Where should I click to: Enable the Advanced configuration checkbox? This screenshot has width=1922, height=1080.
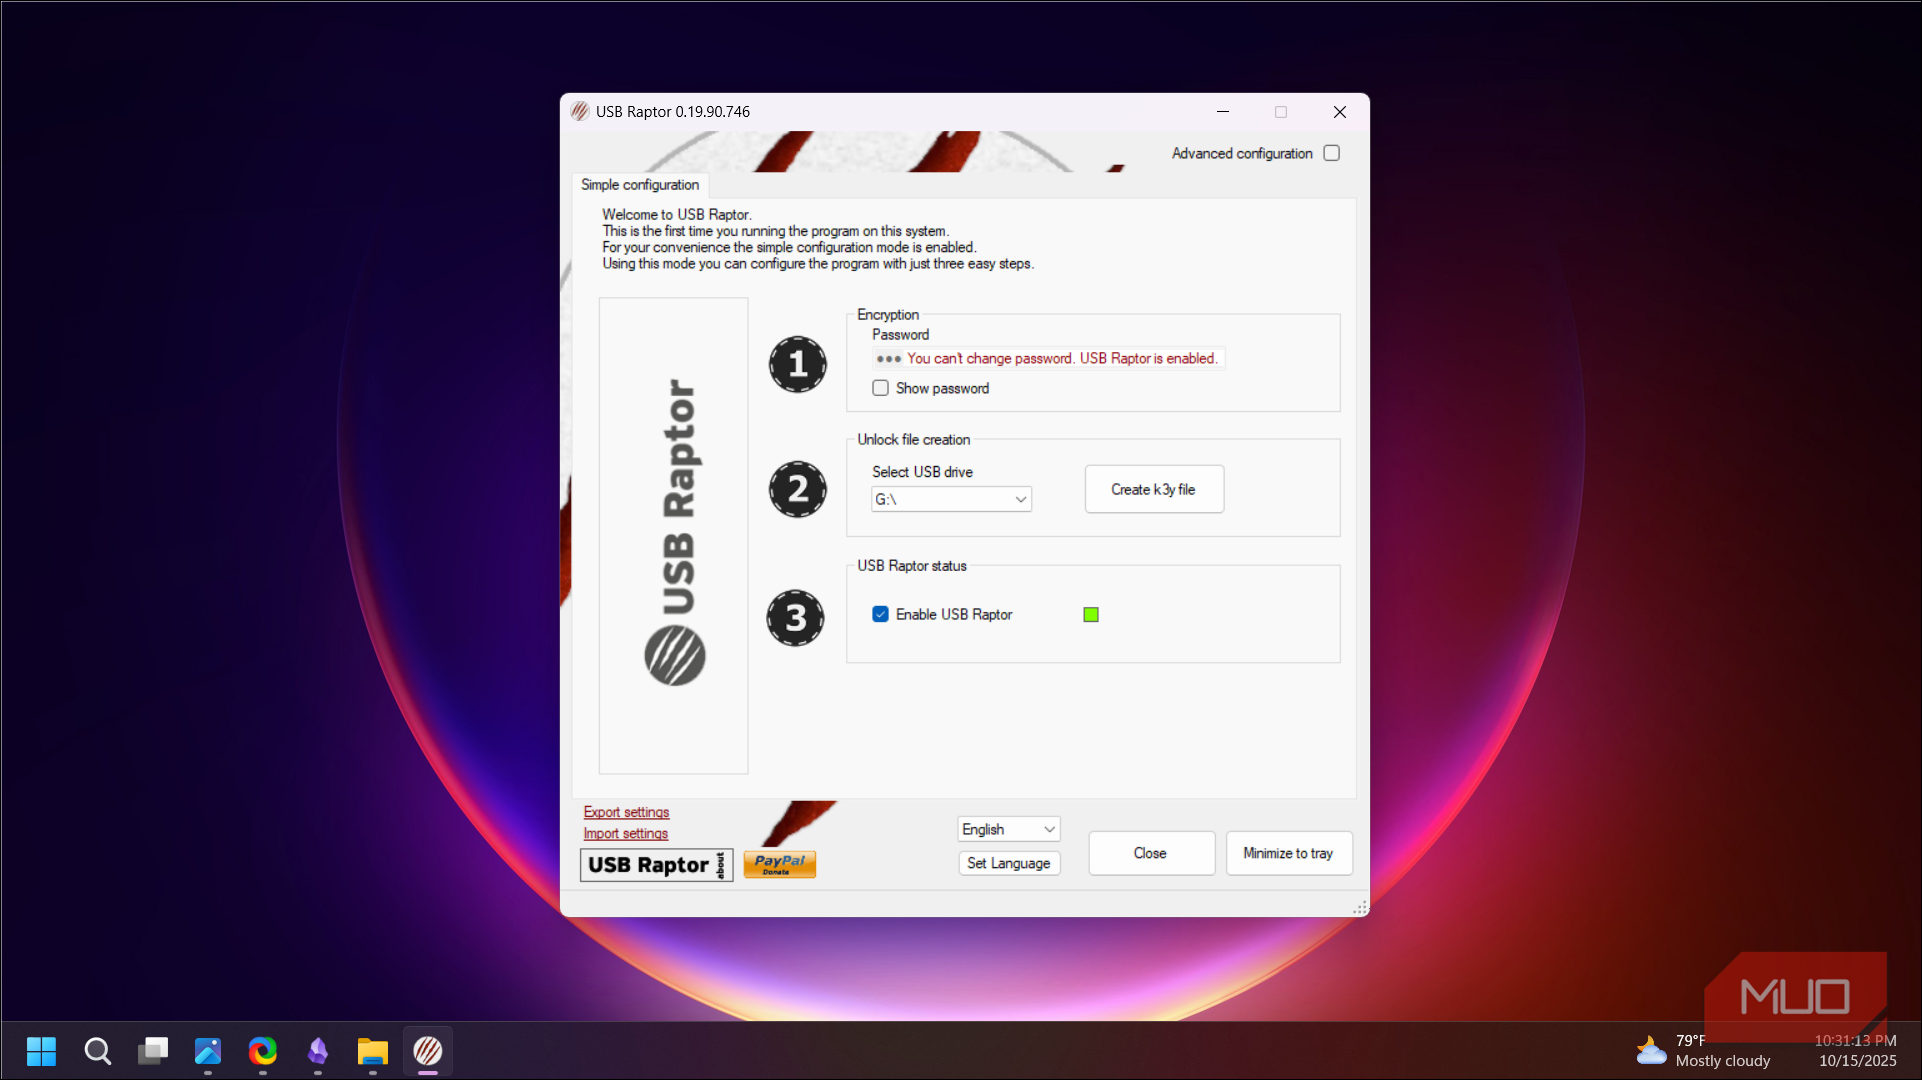pos(1331,153)
